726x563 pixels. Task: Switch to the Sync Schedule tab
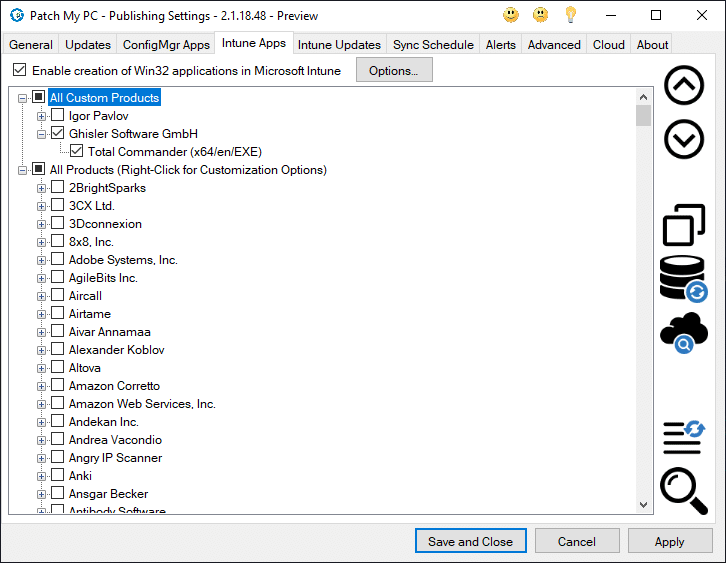coord(434,45)
